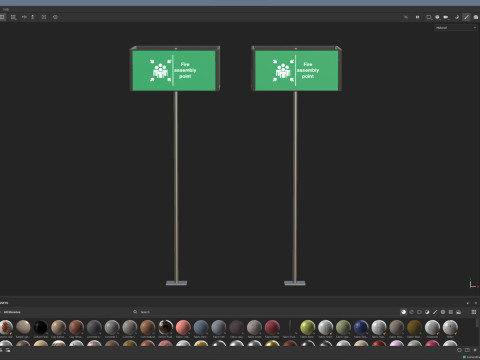Click the dotted grid icon in top-left toolbar

(x=13, y=17)
